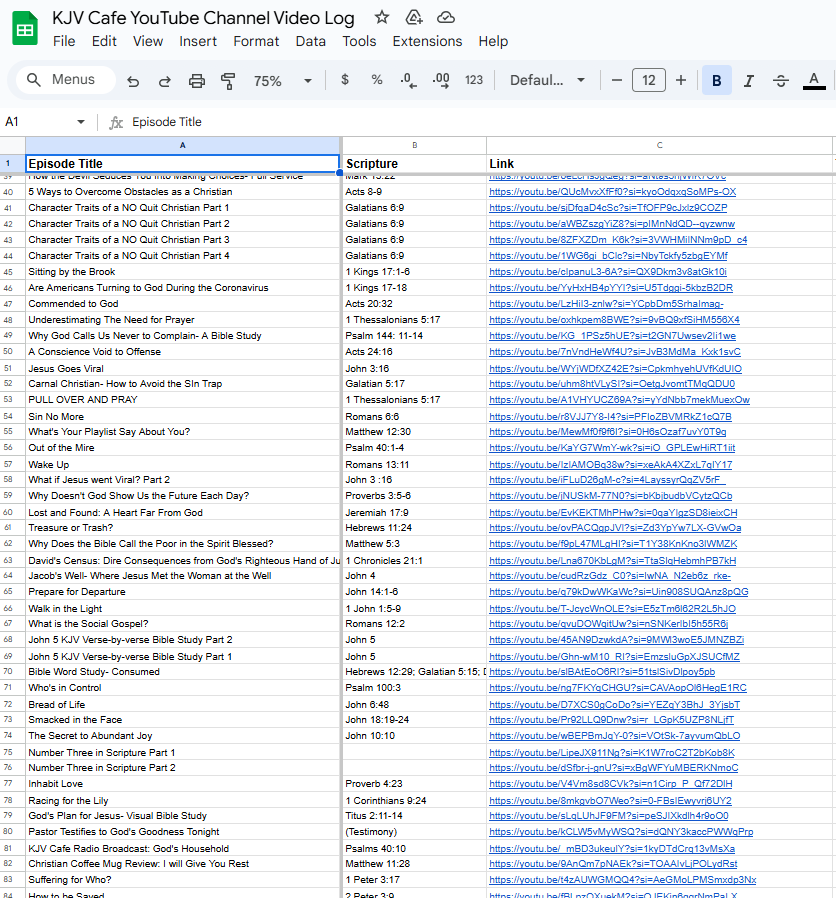Open the View menu

pos(148,41)
